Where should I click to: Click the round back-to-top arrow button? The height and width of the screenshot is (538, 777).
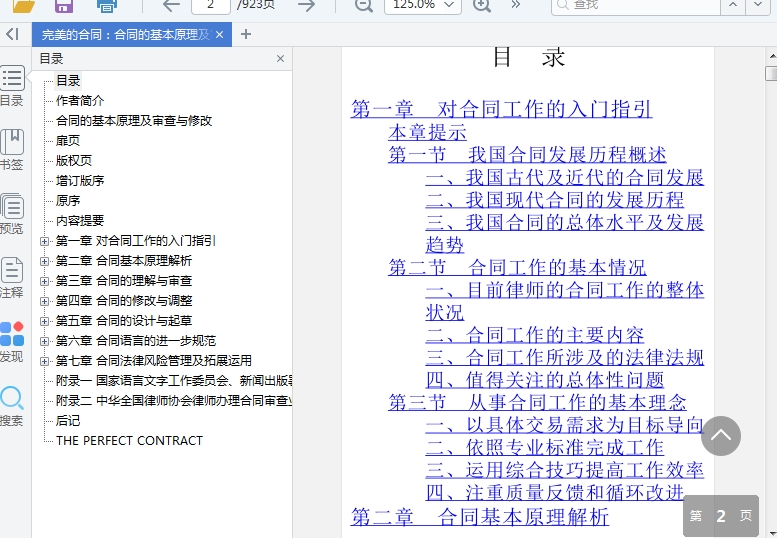pyautogui.click(x=721, y=436)
